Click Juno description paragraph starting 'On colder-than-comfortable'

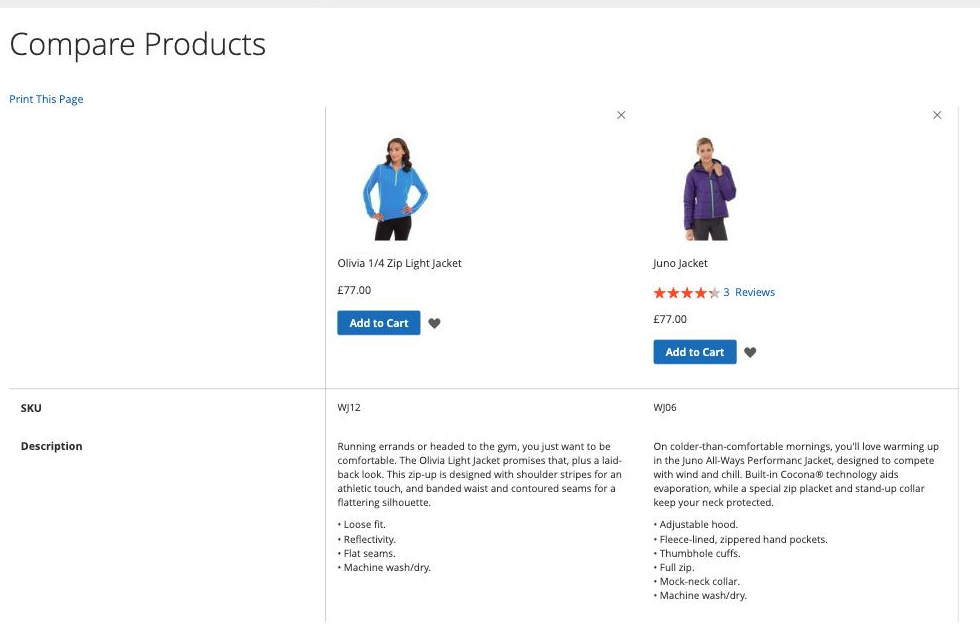(796, 474)
